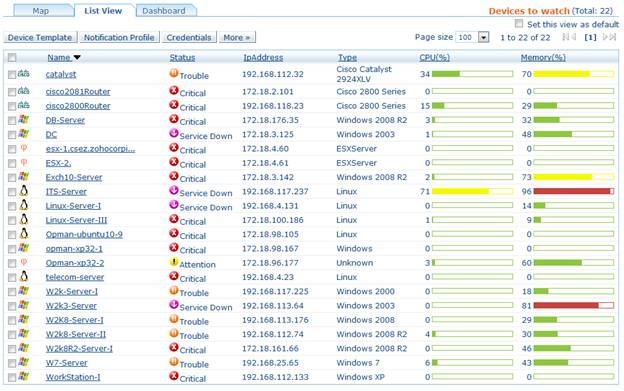624x391 pixels.
Task: Click the Credentials button
Action: click(189, 37)
